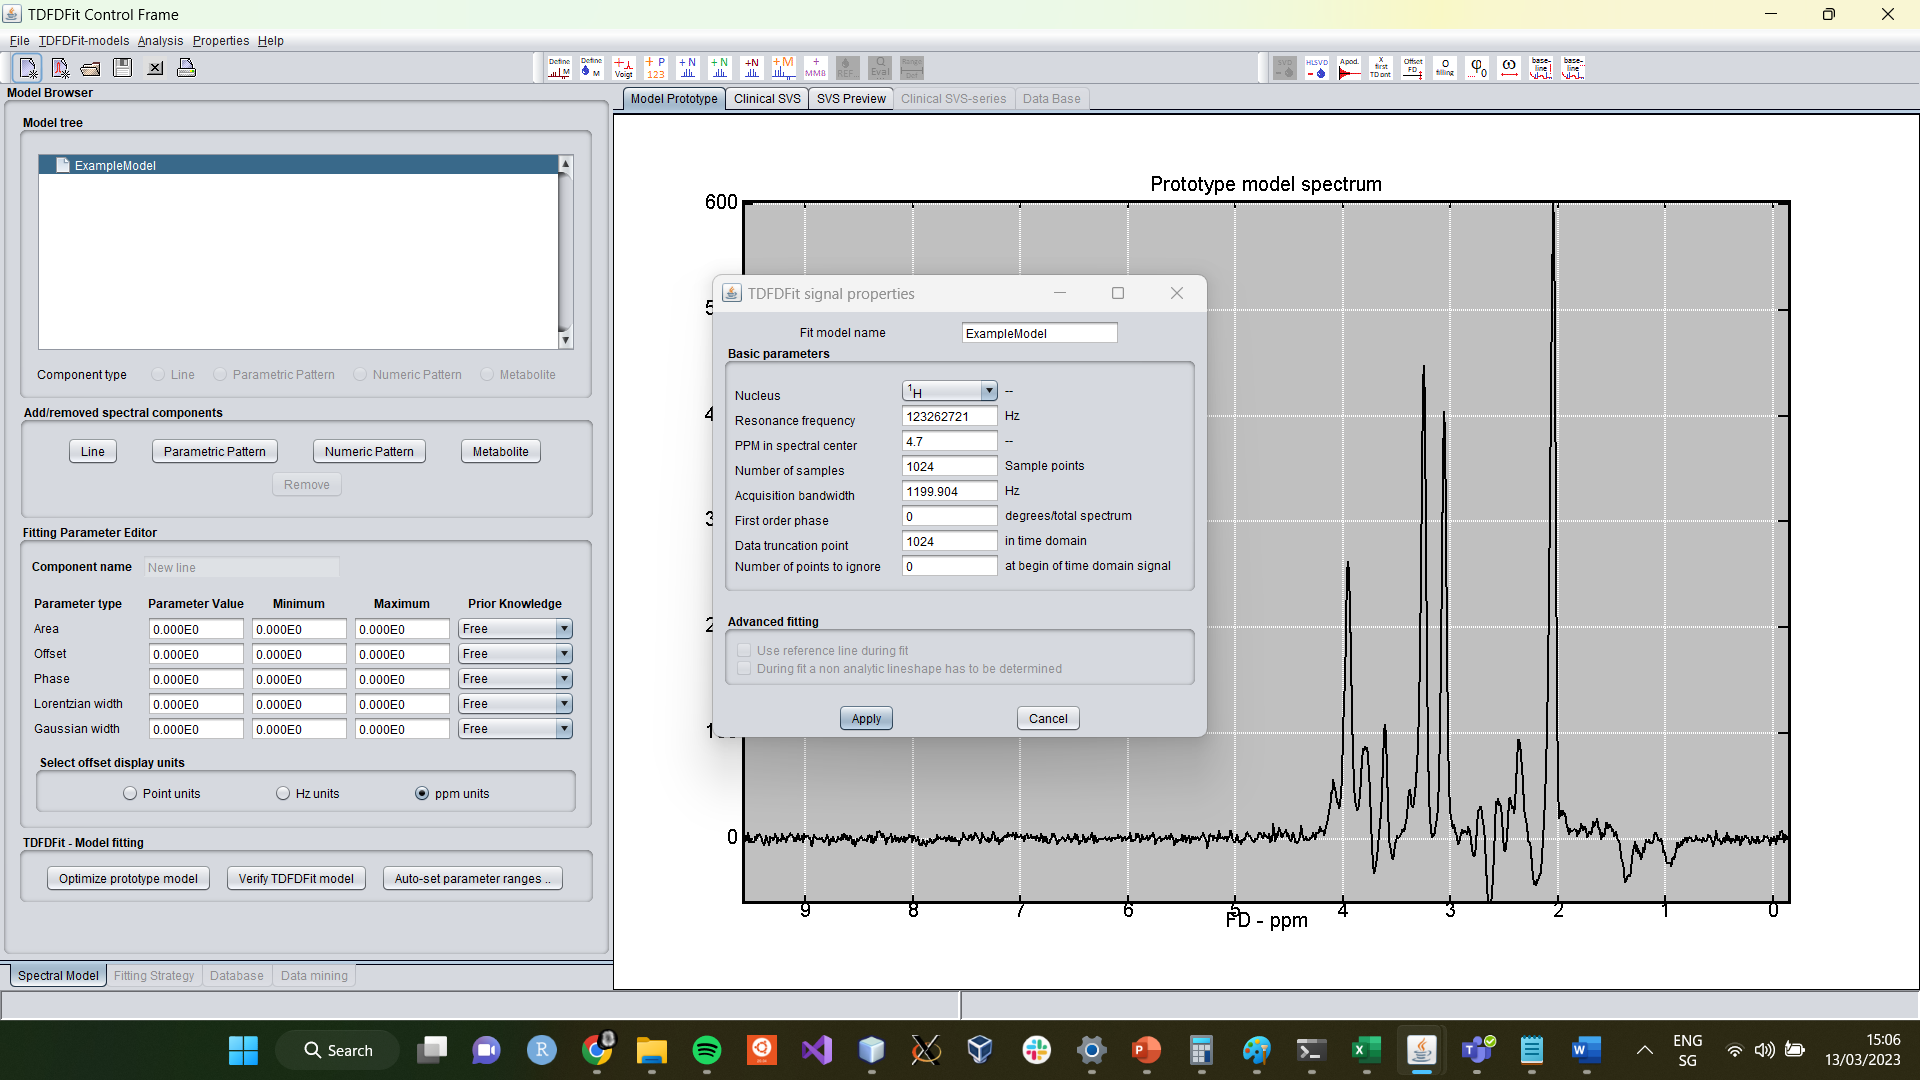The width and height of the screenshot is (1921, 1080).
Task: Click the printer icon in toolbar
Action: click(x=186, y=68)
